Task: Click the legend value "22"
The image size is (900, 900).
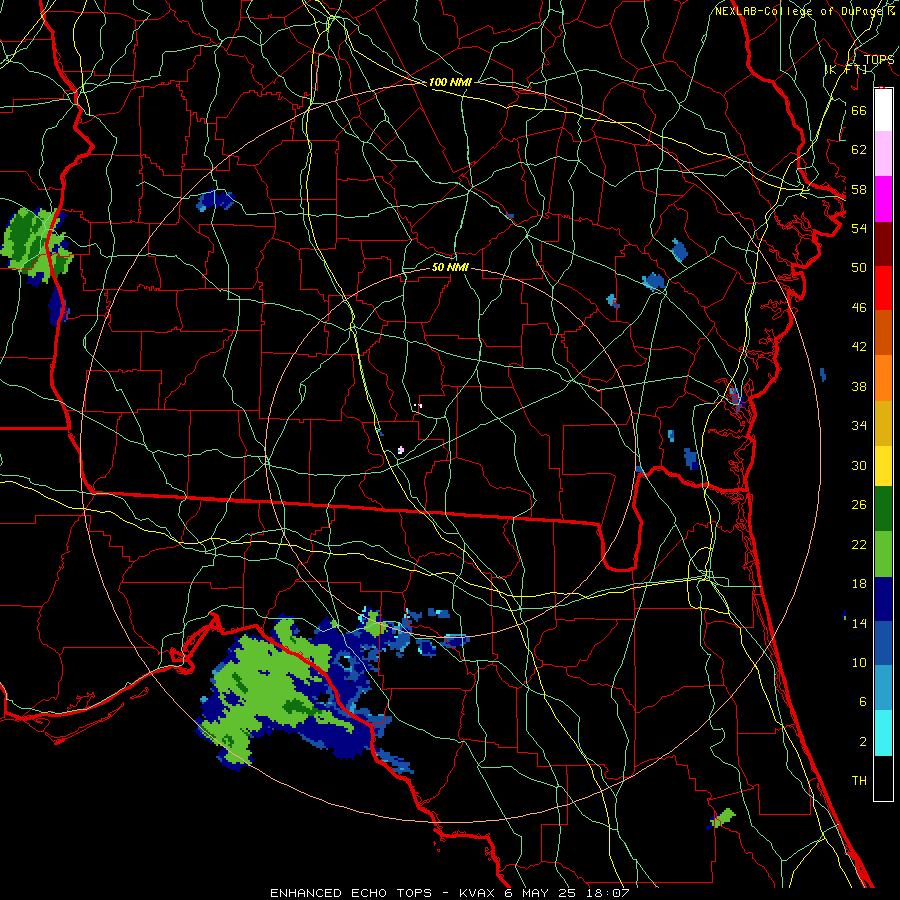Action: point(859,545)
